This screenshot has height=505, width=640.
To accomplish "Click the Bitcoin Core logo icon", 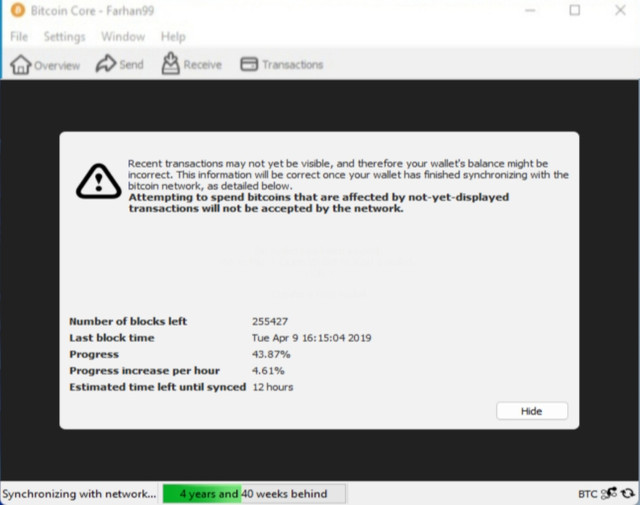I will pos(18,10).
